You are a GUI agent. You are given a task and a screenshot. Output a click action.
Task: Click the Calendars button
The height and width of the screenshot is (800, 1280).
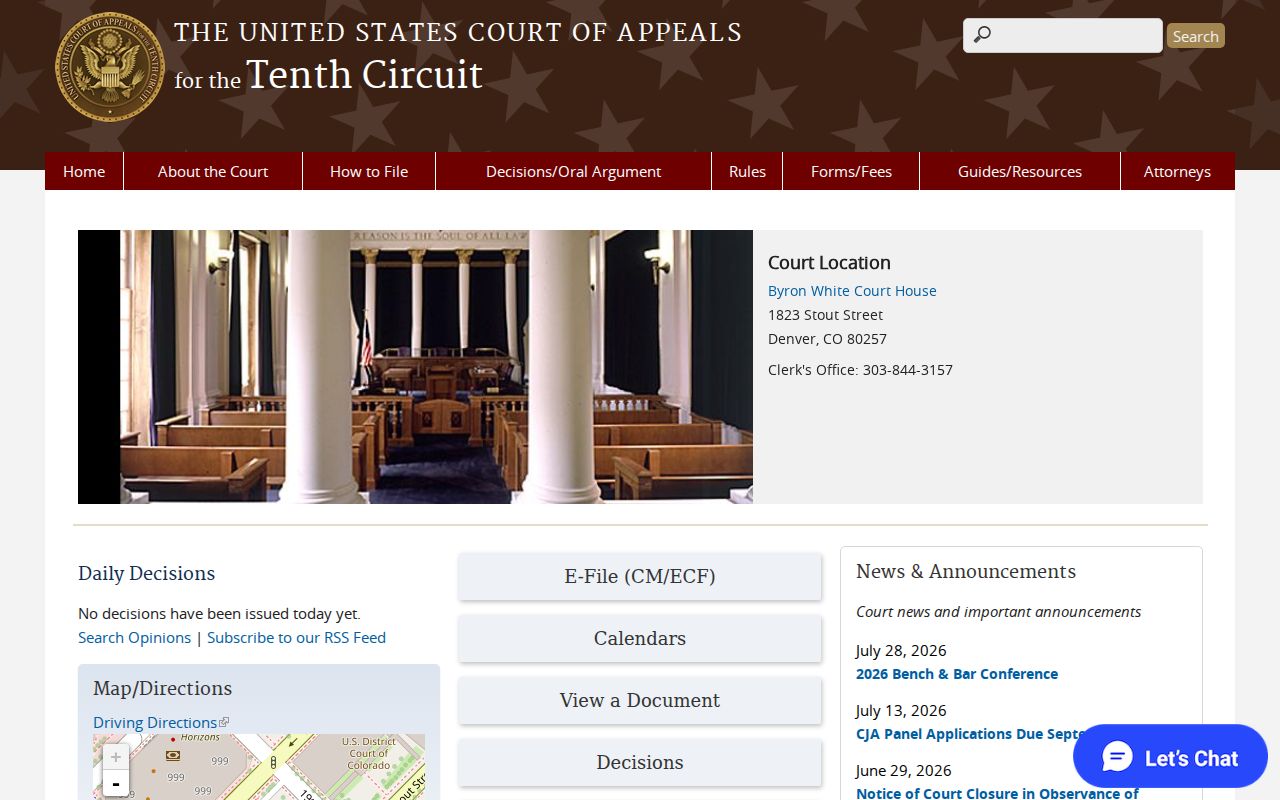640,638
